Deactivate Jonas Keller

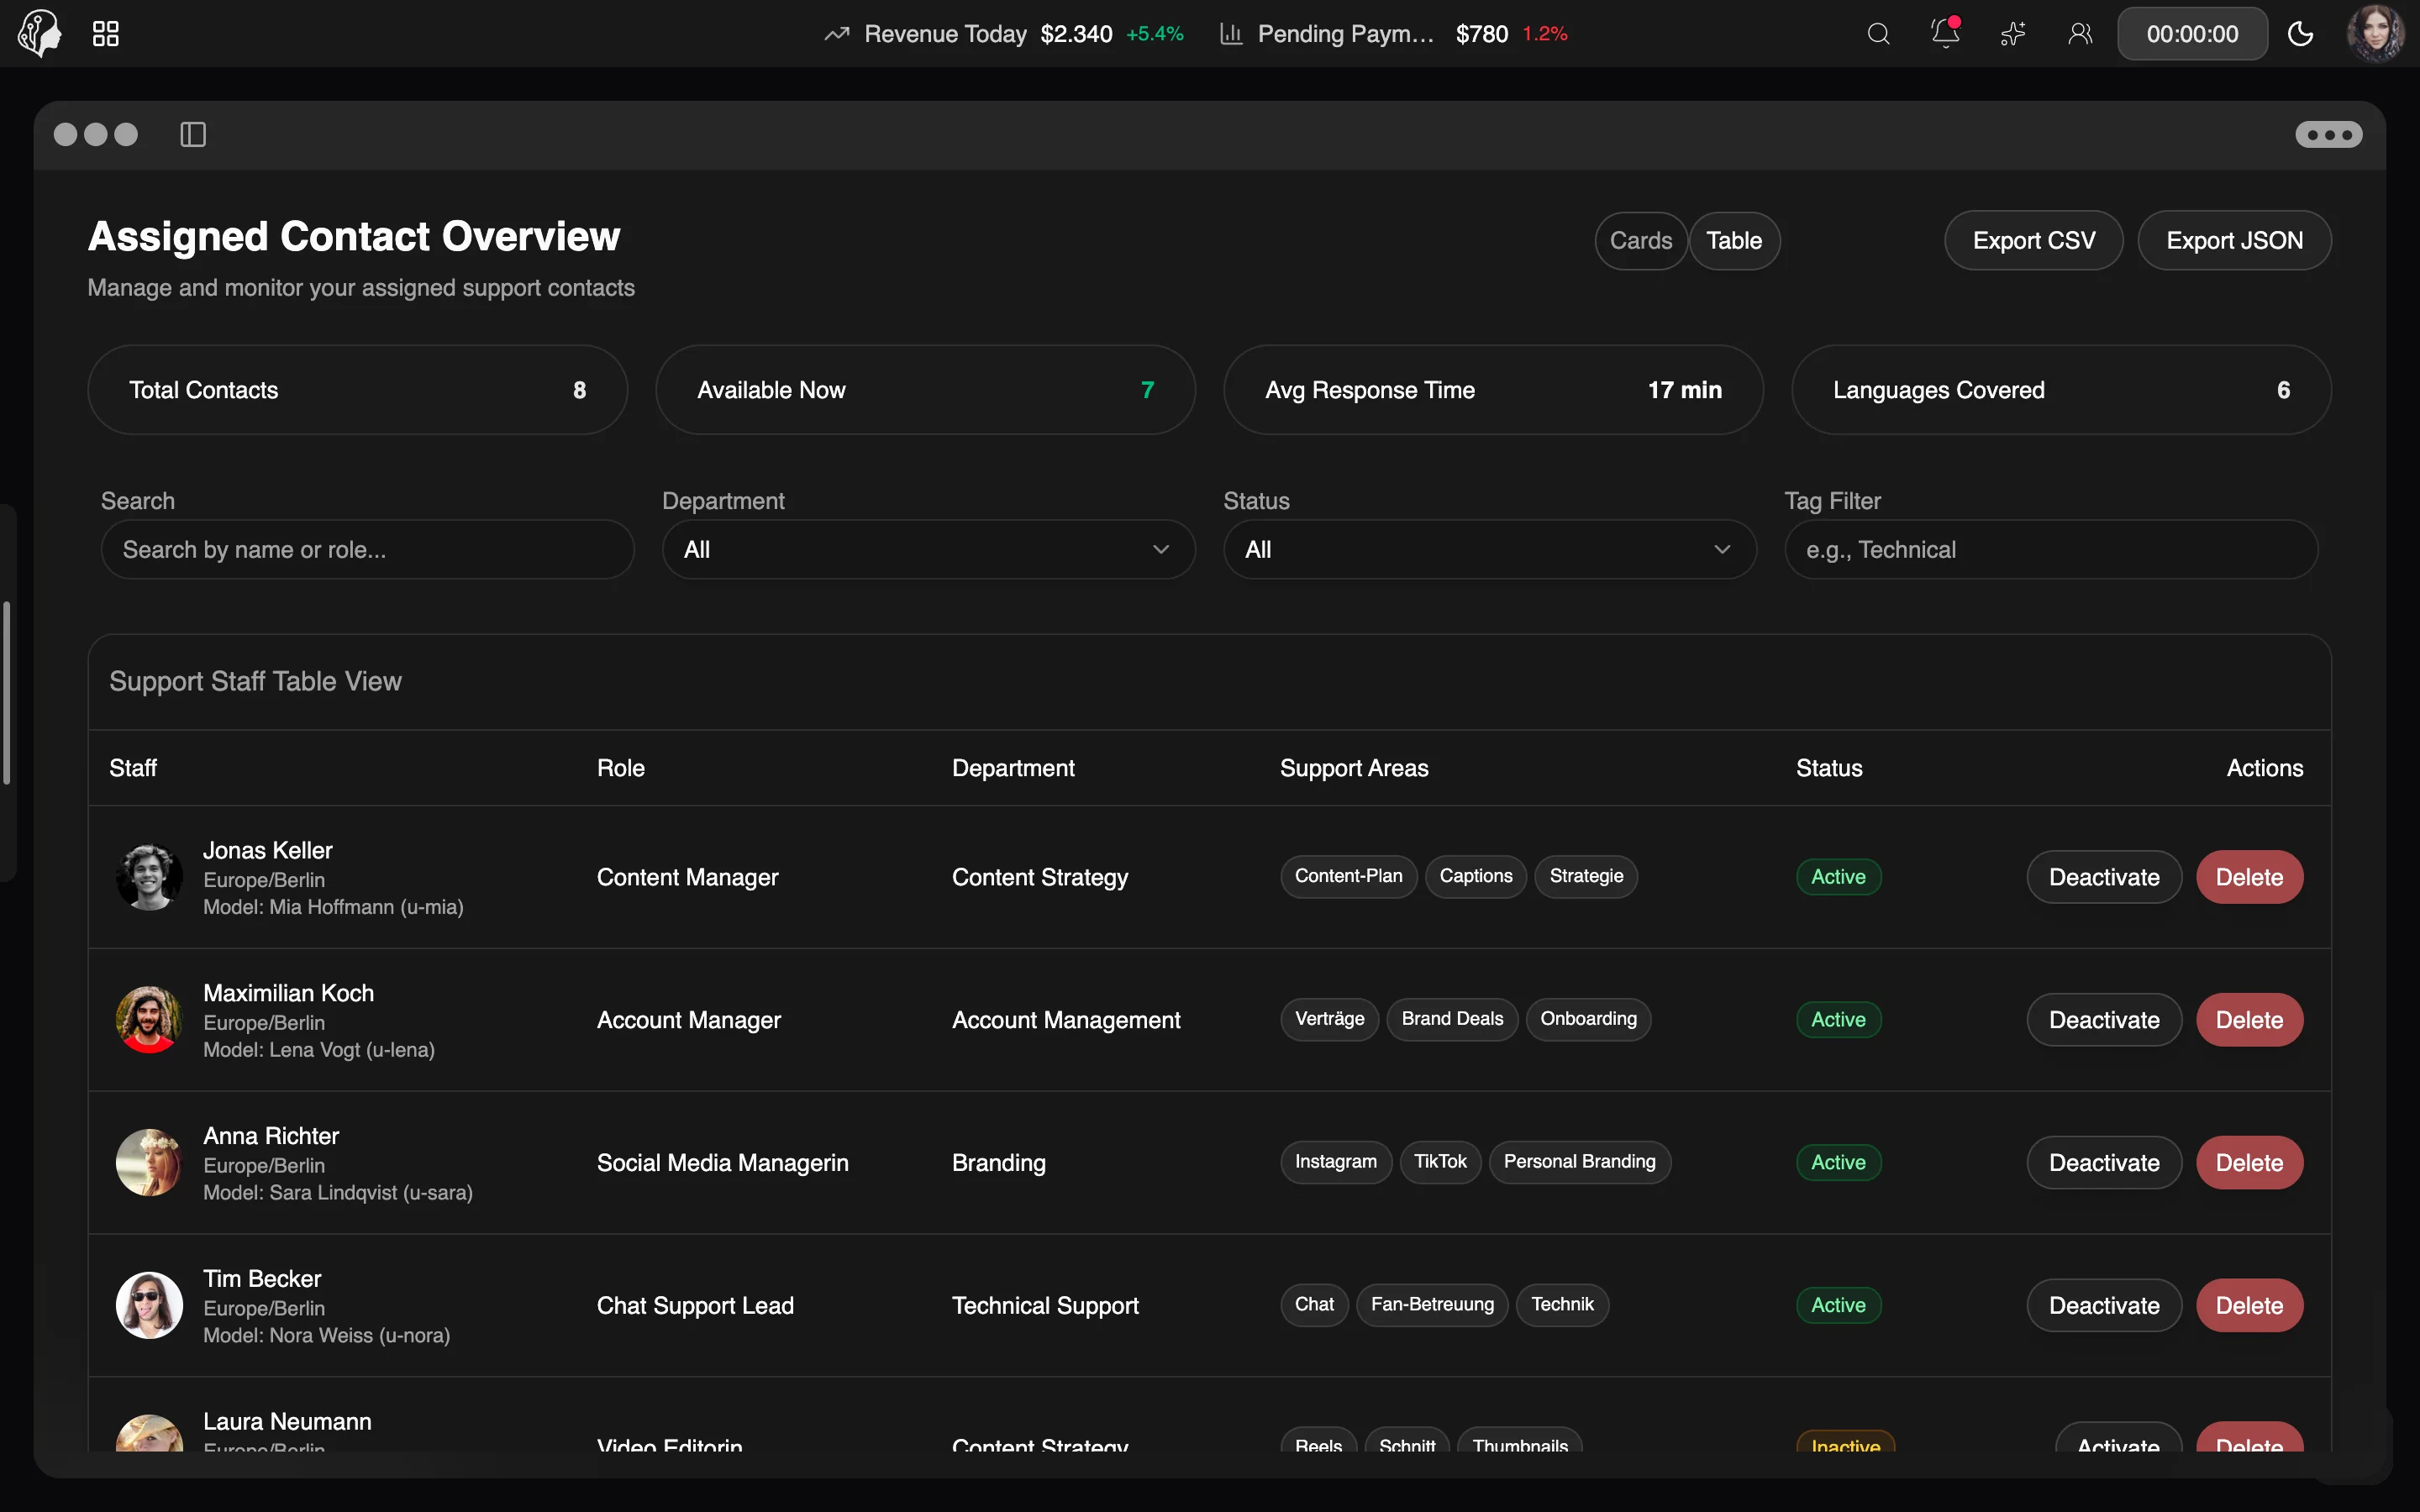click(x=2104, y=877)
